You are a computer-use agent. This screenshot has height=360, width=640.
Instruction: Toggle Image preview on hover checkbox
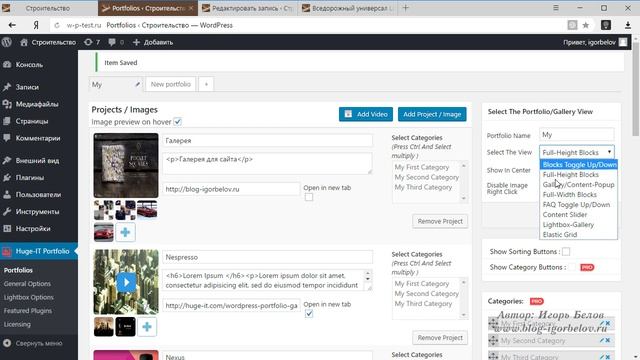click(178, 122)
